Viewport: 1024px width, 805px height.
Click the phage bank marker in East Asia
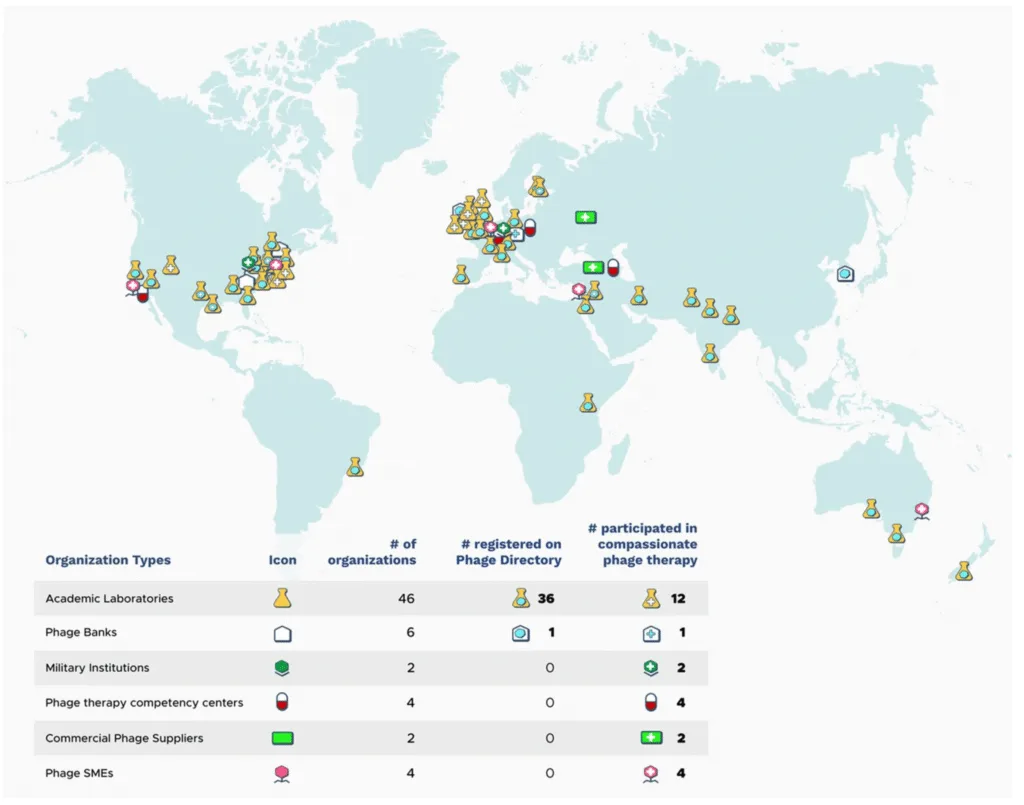coord(845,273)
